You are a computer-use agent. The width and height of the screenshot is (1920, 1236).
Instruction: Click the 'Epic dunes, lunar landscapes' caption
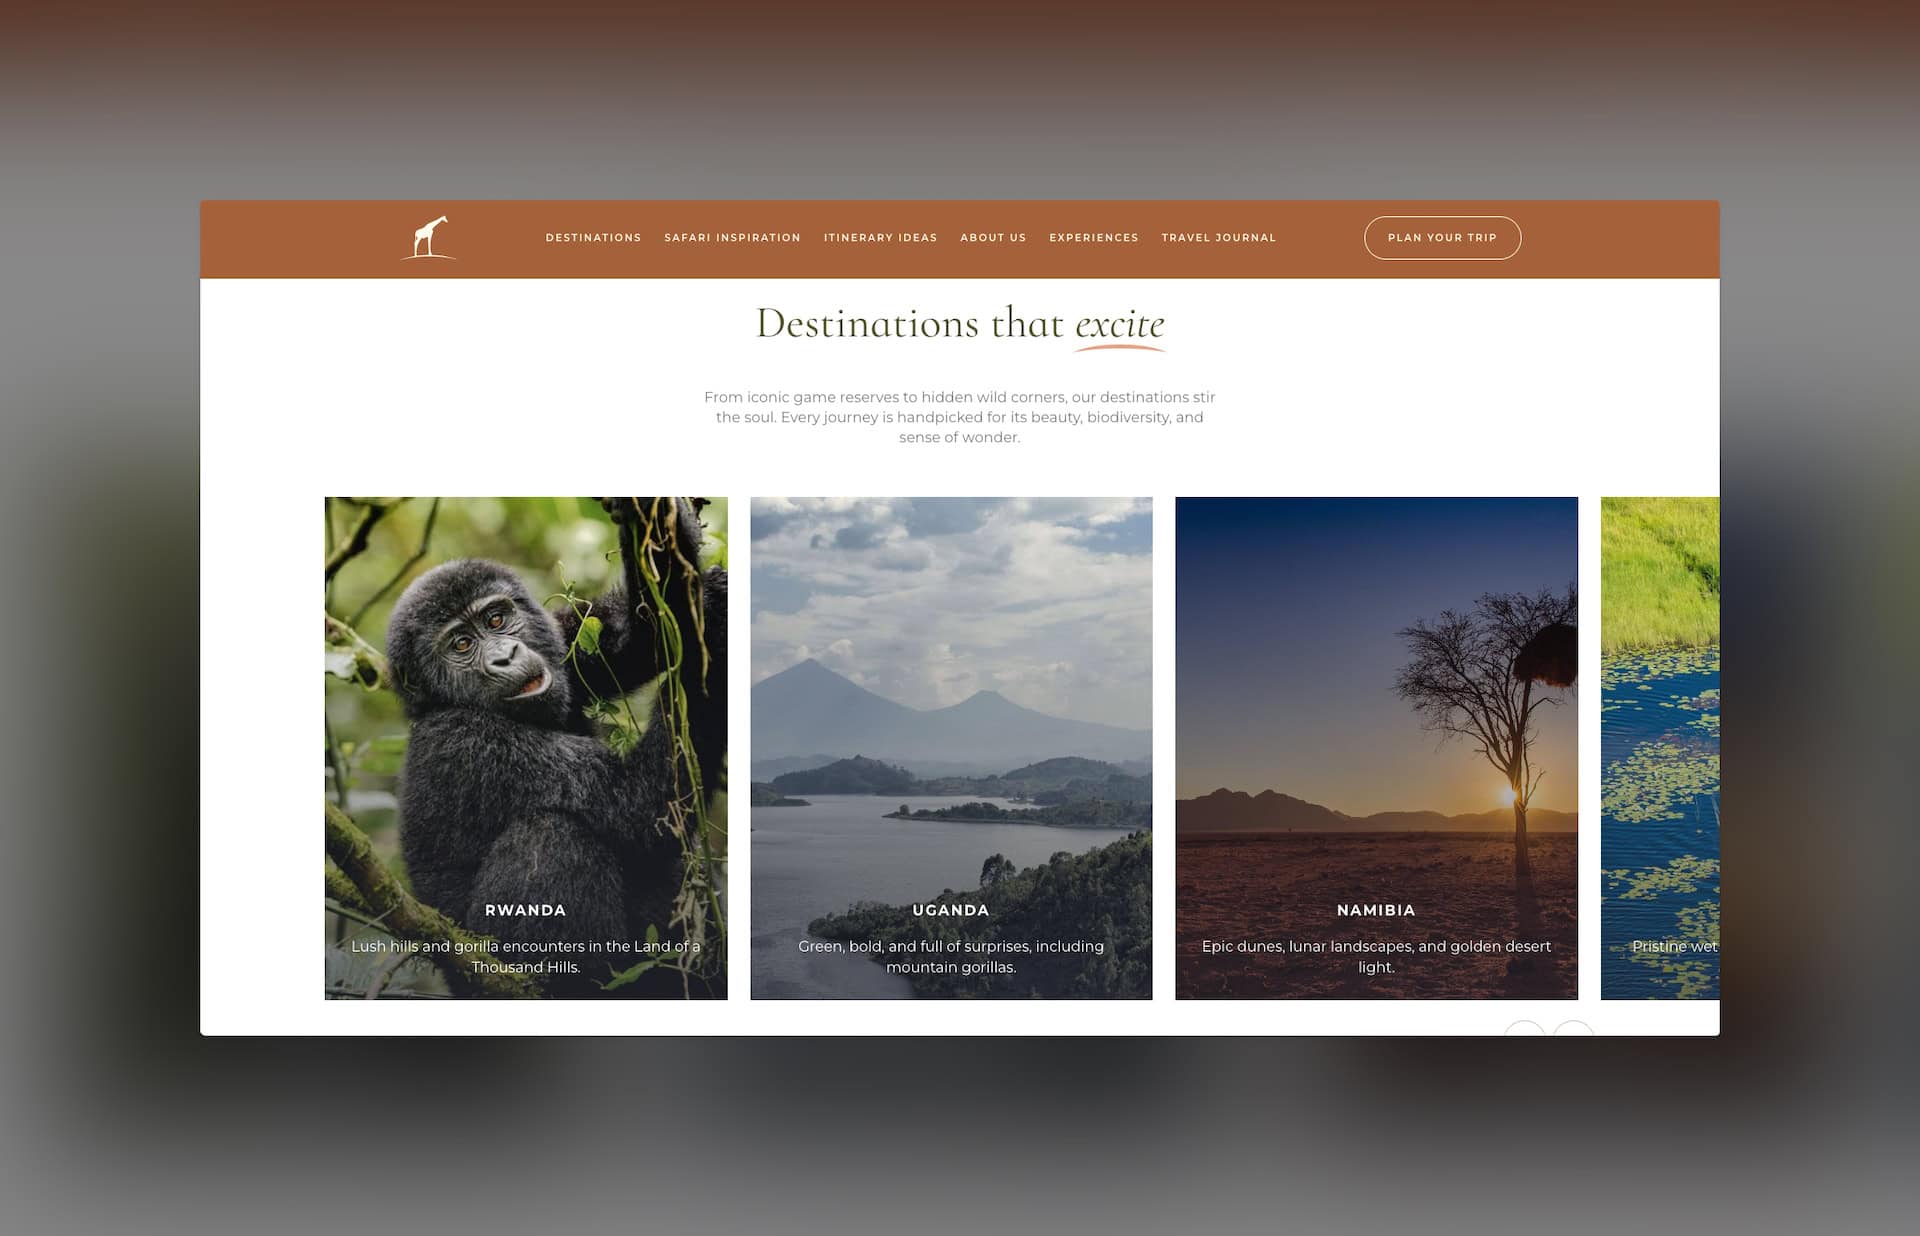[1376, 956]
